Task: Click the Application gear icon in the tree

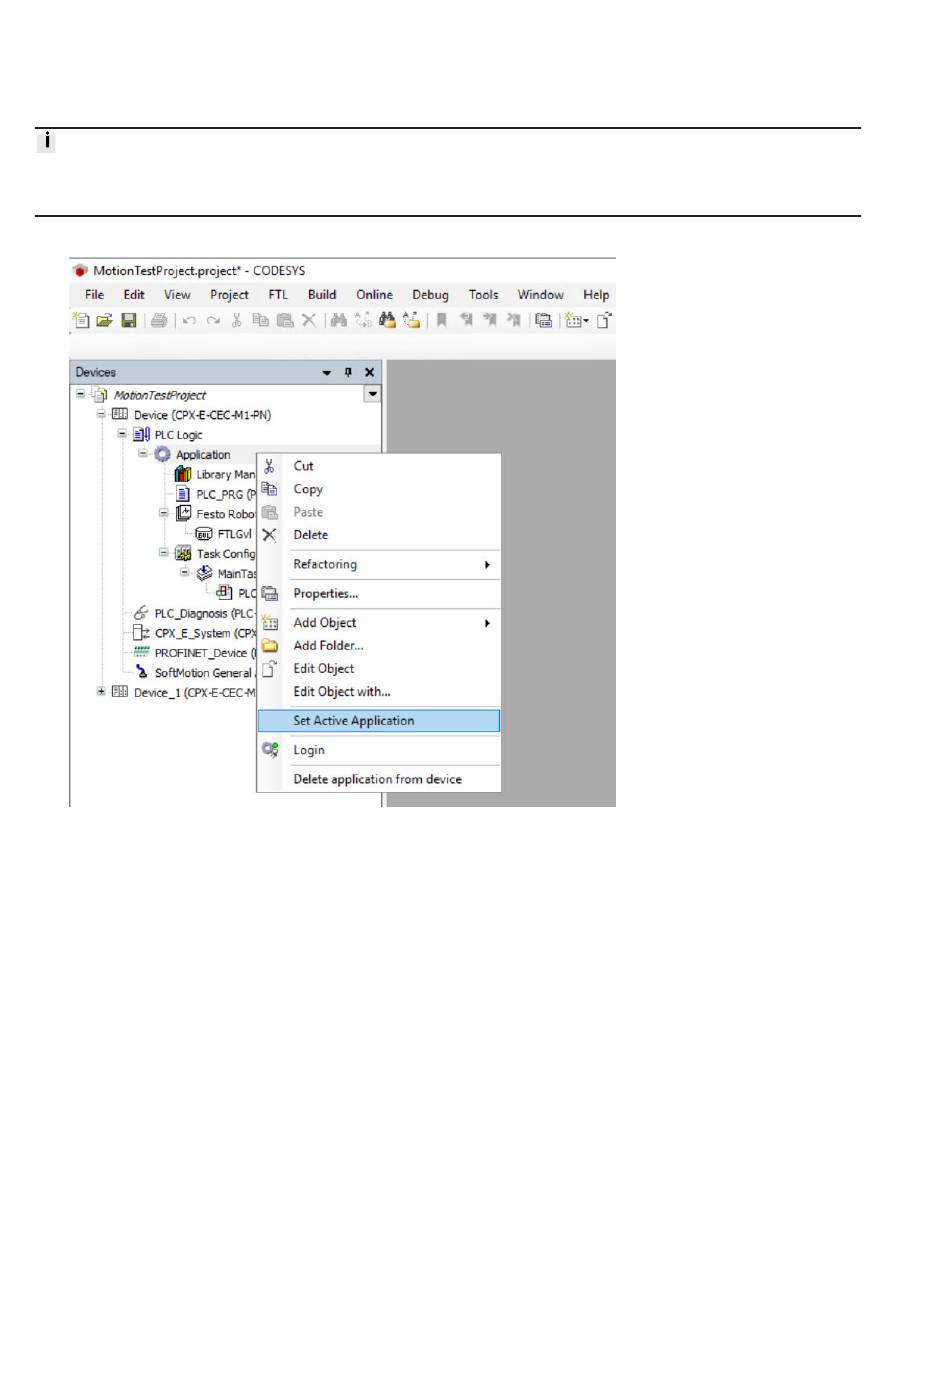Action: [162, 454]
